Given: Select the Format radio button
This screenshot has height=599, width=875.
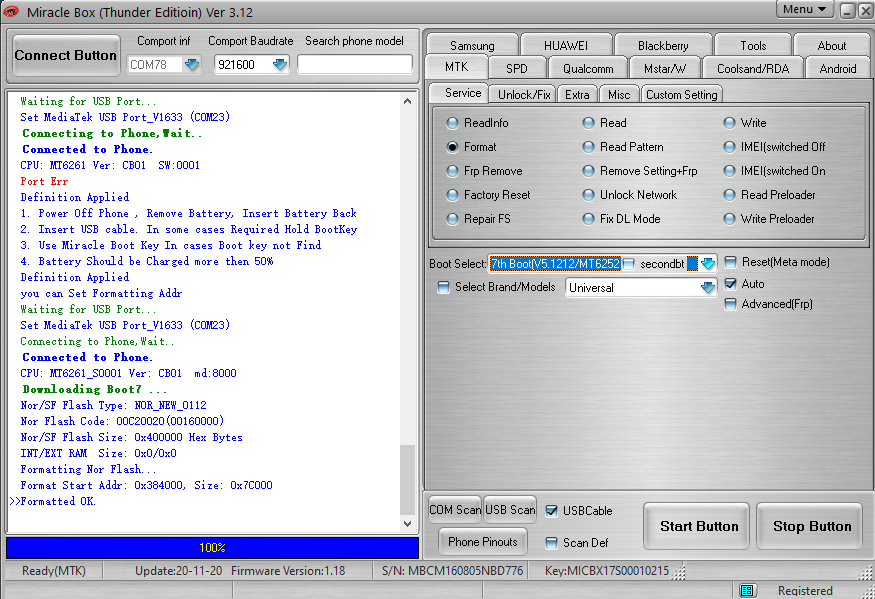Looking at the screenshot, I should 452,147.
